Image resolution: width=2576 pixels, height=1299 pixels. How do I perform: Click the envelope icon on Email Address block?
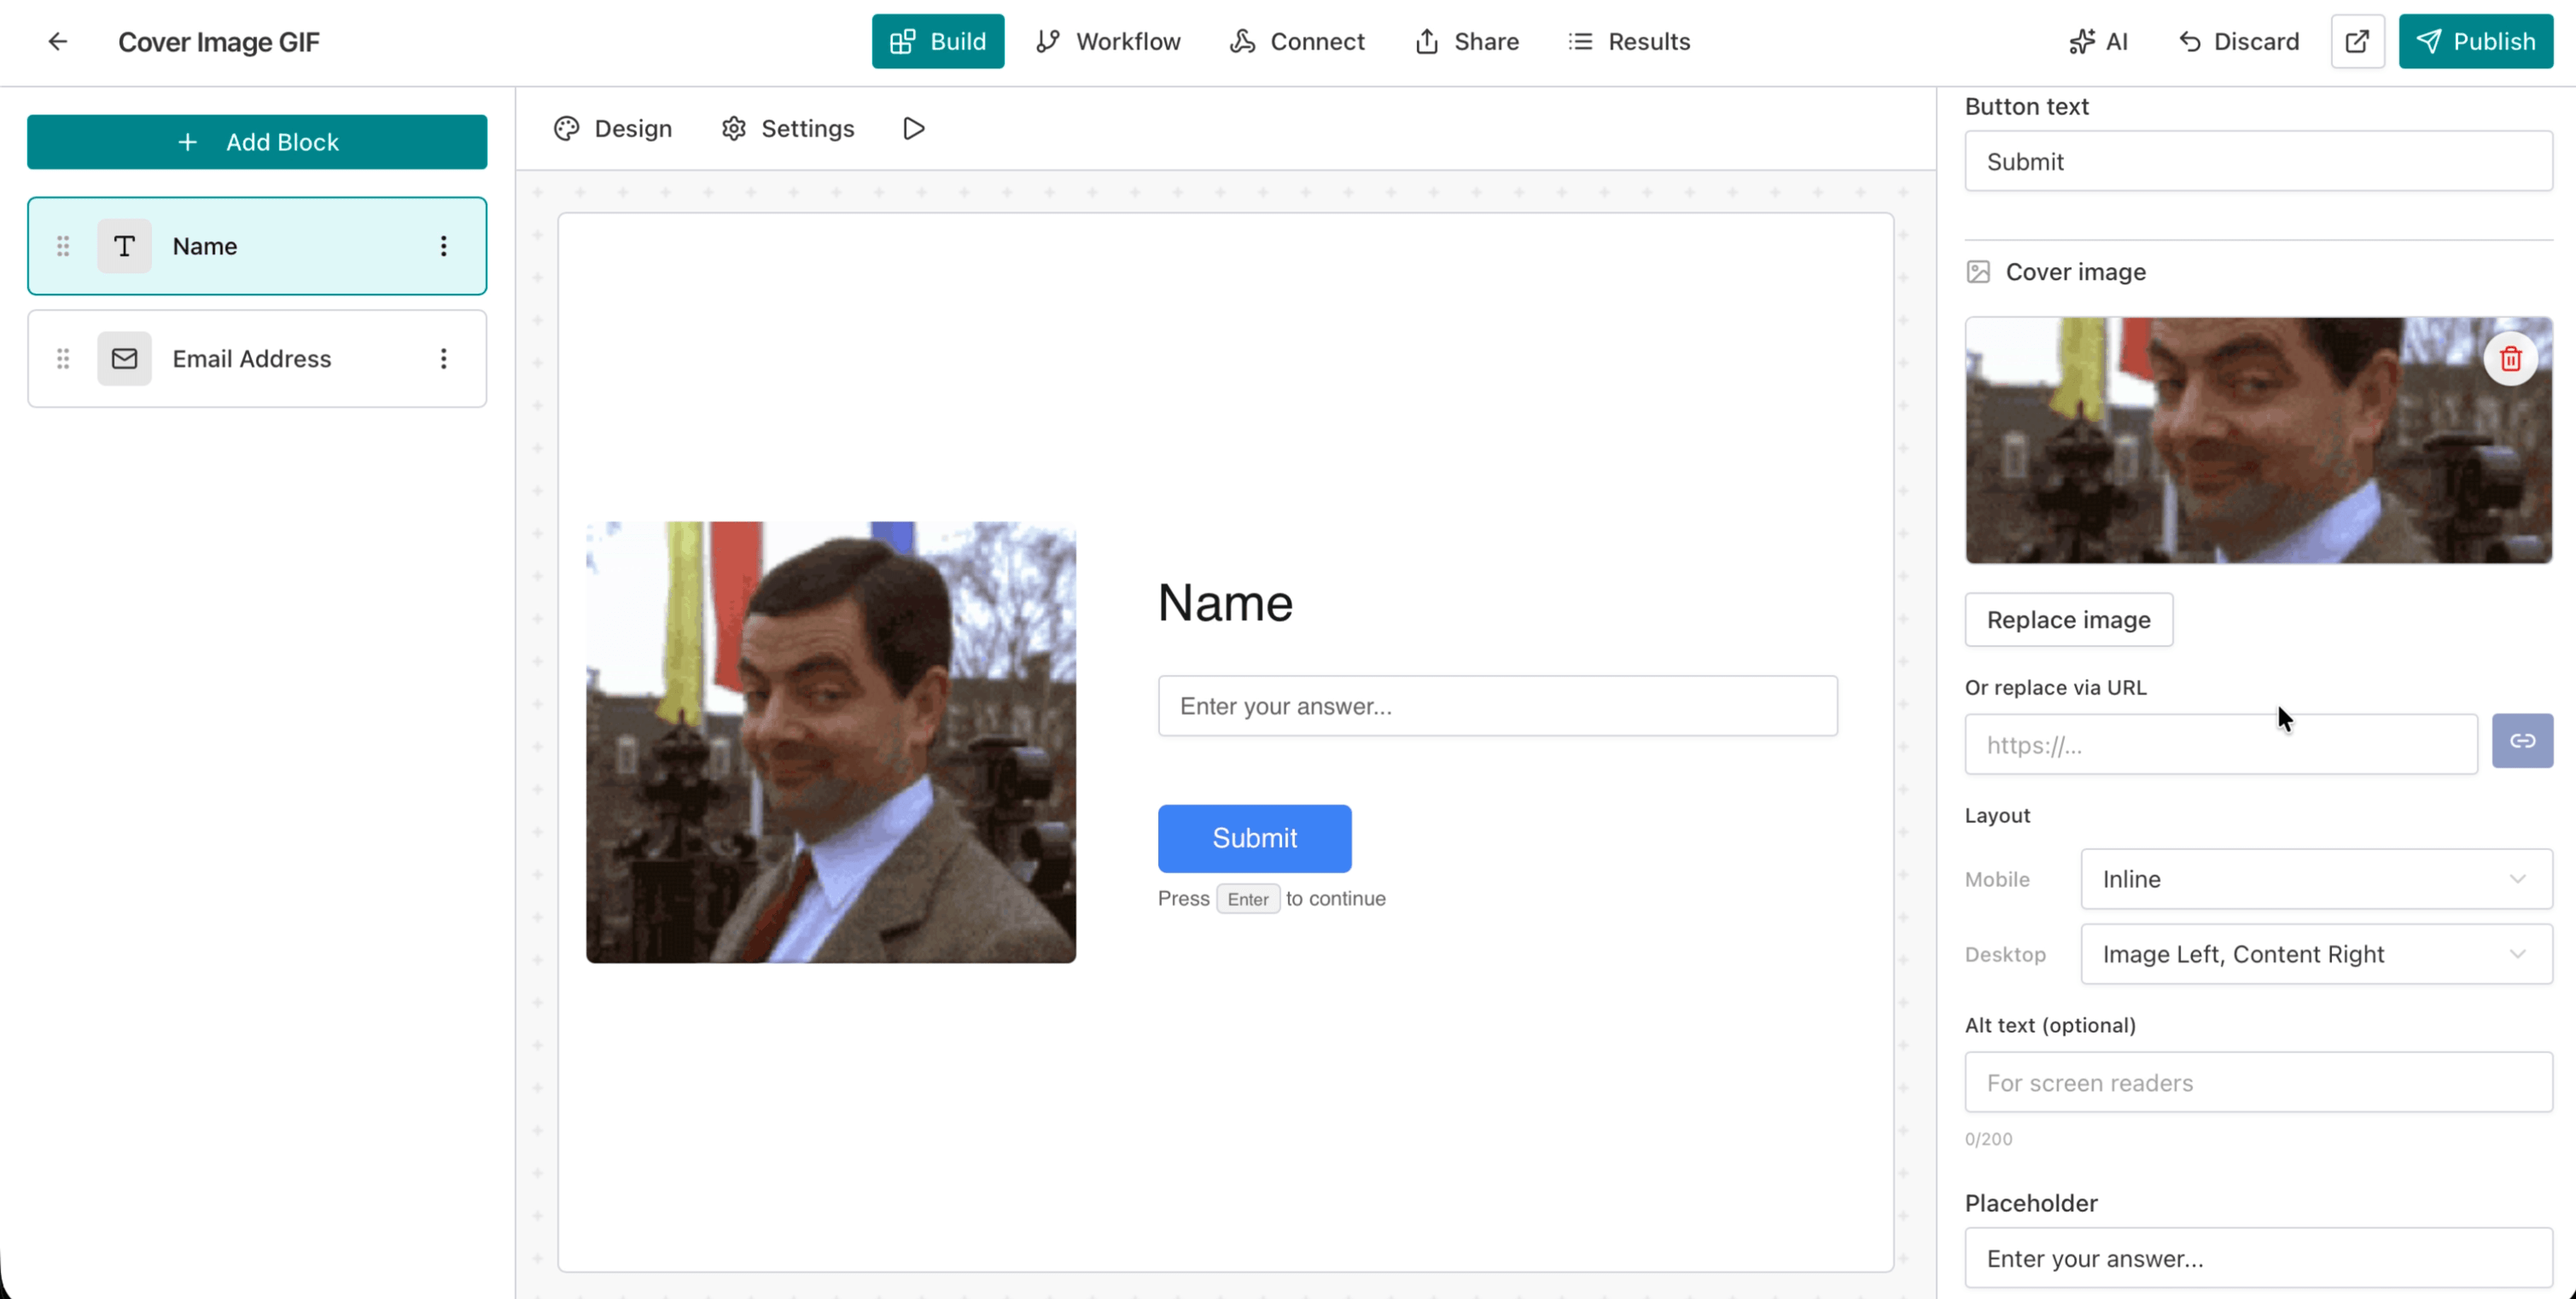(x=124, y=358)
